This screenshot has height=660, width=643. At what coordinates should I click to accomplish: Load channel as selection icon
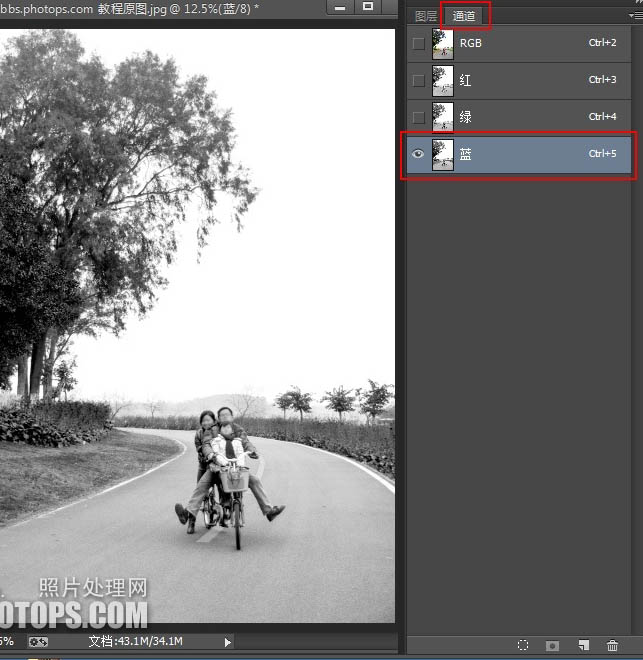pos(522,646)
